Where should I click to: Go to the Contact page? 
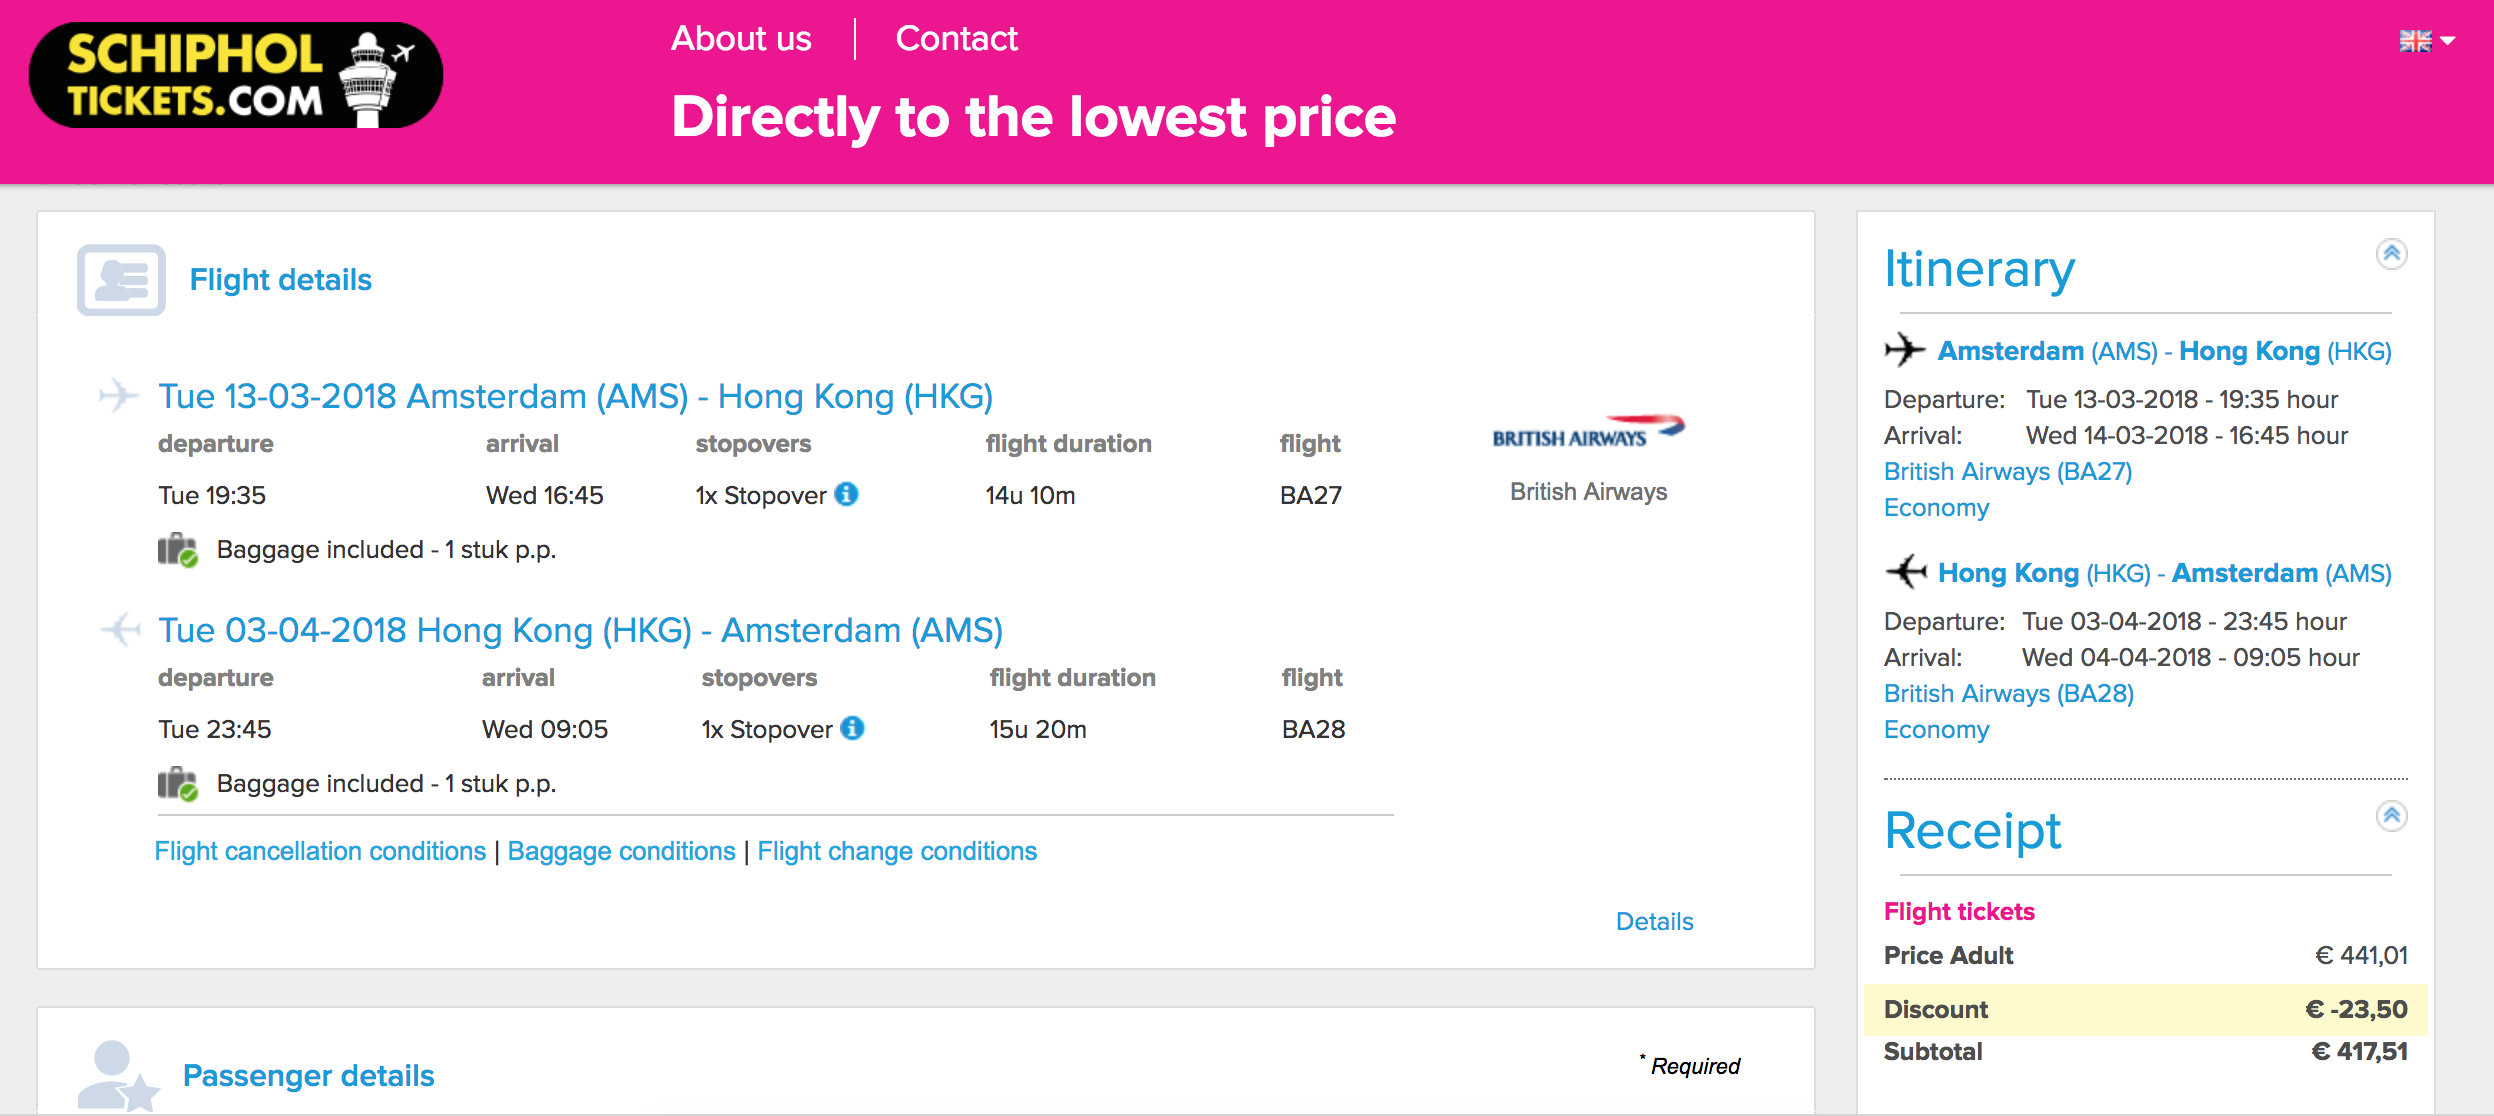956,39
